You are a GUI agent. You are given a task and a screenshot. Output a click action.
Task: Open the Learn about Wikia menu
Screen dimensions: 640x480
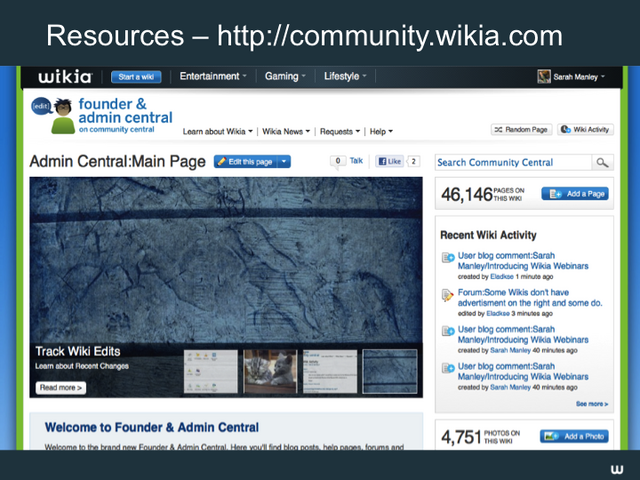pyautogui.click(x=218, y=131)
